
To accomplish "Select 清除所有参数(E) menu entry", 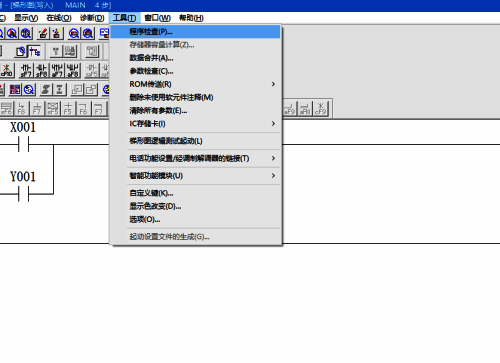I will click(195, 111).
